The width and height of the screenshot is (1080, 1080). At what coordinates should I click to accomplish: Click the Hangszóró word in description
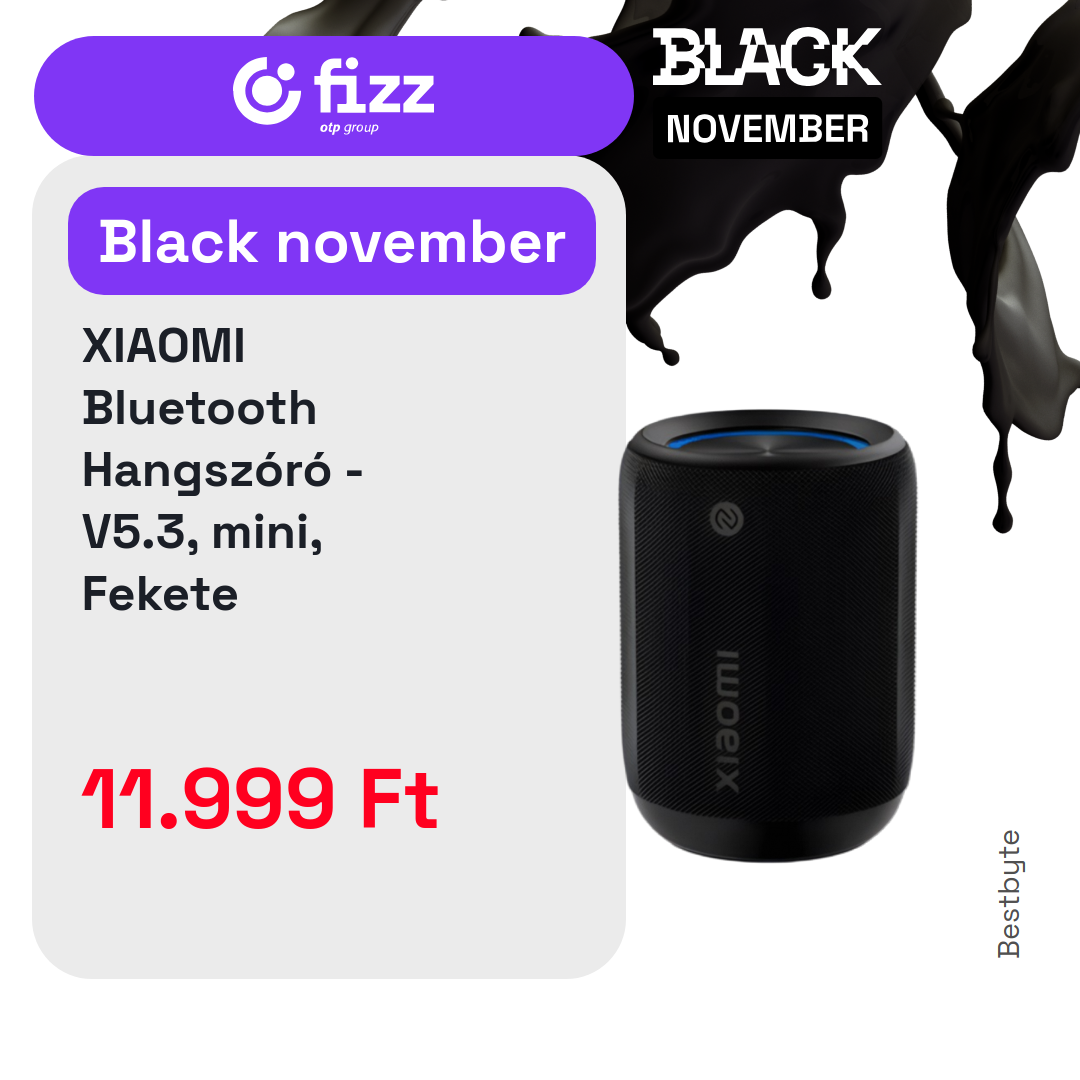tap(207, 471)
